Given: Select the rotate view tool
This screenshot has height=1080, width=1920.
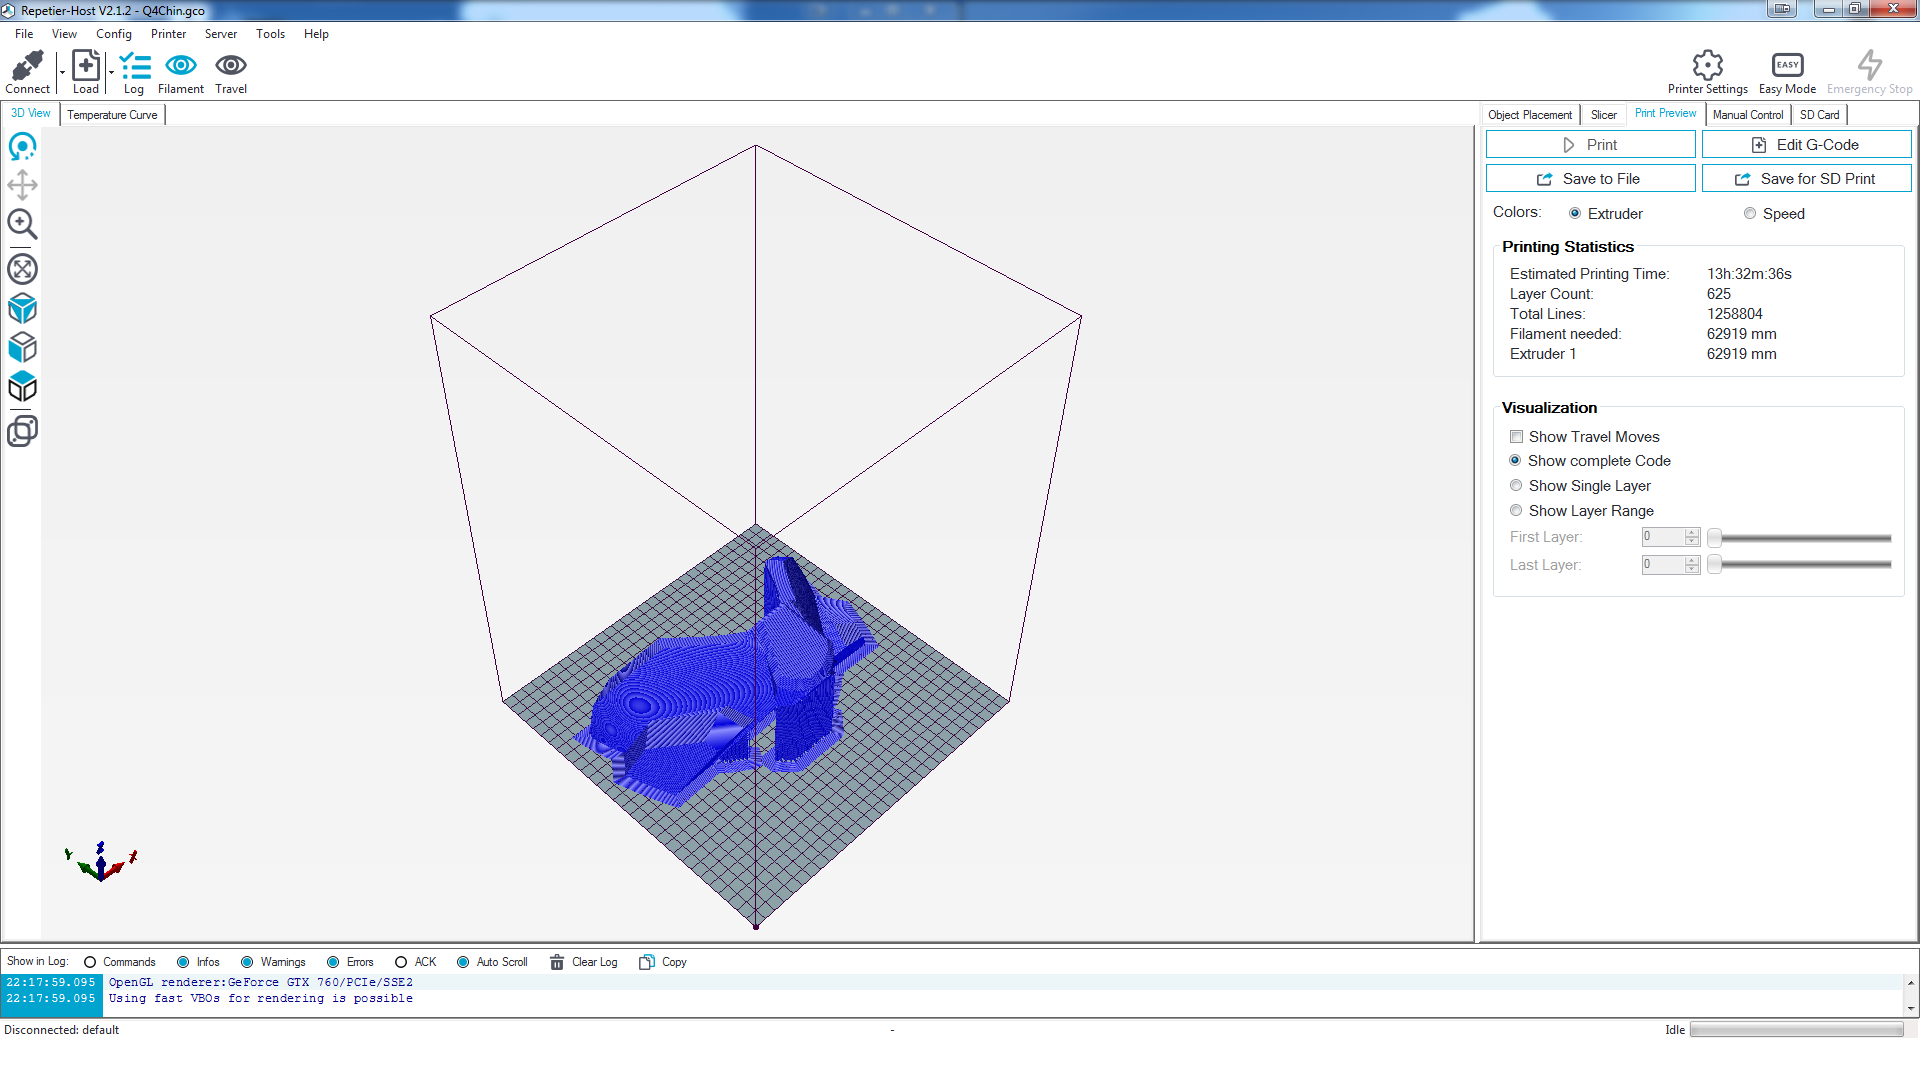Looking at the screenshot, I should [x=22, y=147].
